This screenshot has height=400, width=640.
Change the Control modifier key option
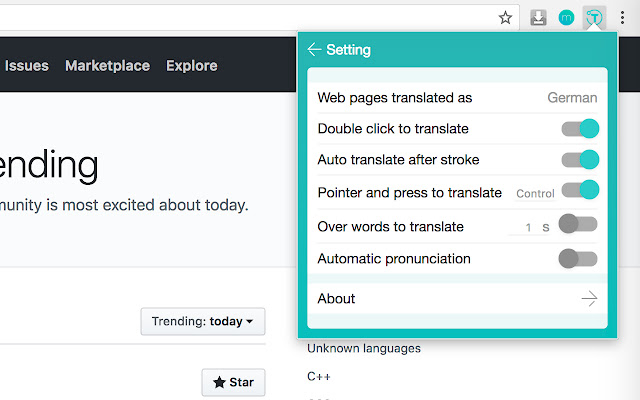pyautogui.click(x=535, y=193)
